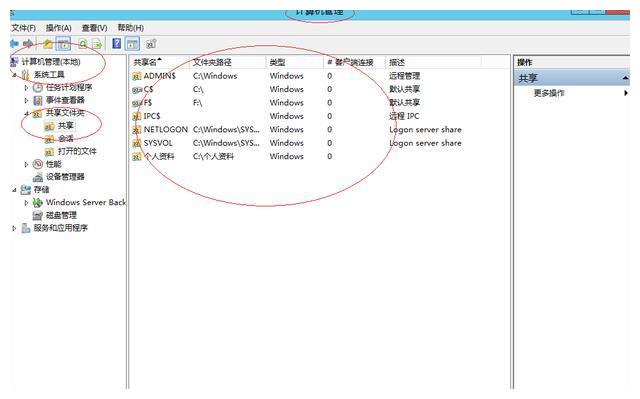The height and width of the screenshot is (399, 640).
Task: Click the C:\个人资料 folder path cell
Action: point(213,157)
